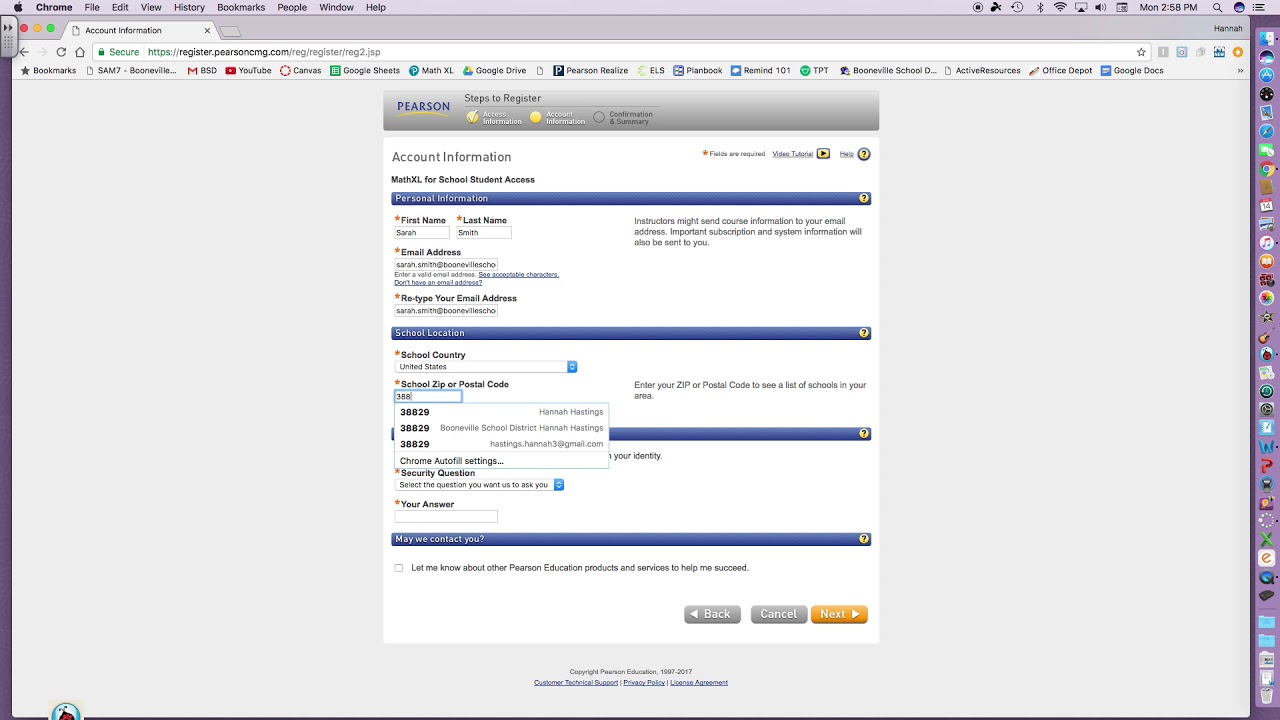This screenshot has width=1280, height=720.
Task: Click the Video Tutorial text link
Action: pos(792,154)
